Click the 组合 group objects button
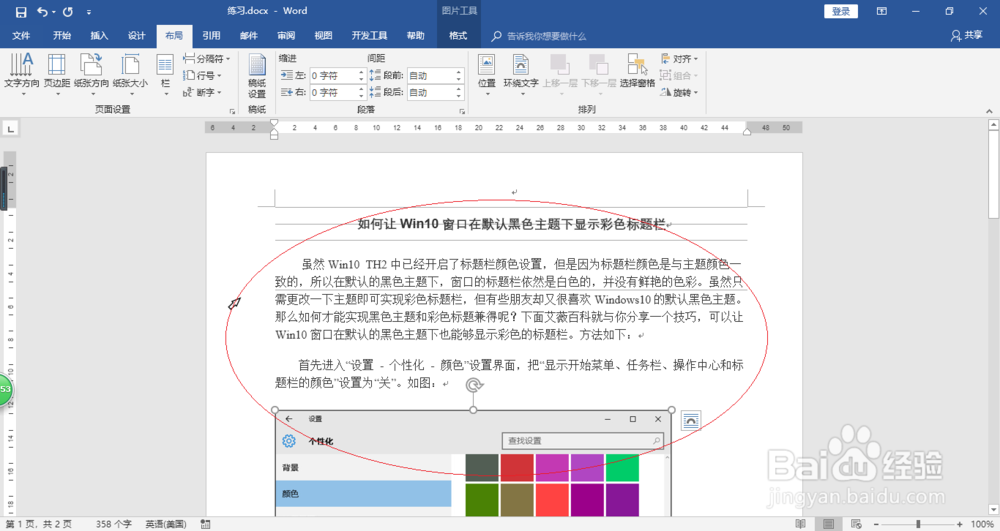This screenshot has width=1000, height=531. point(679,75)
